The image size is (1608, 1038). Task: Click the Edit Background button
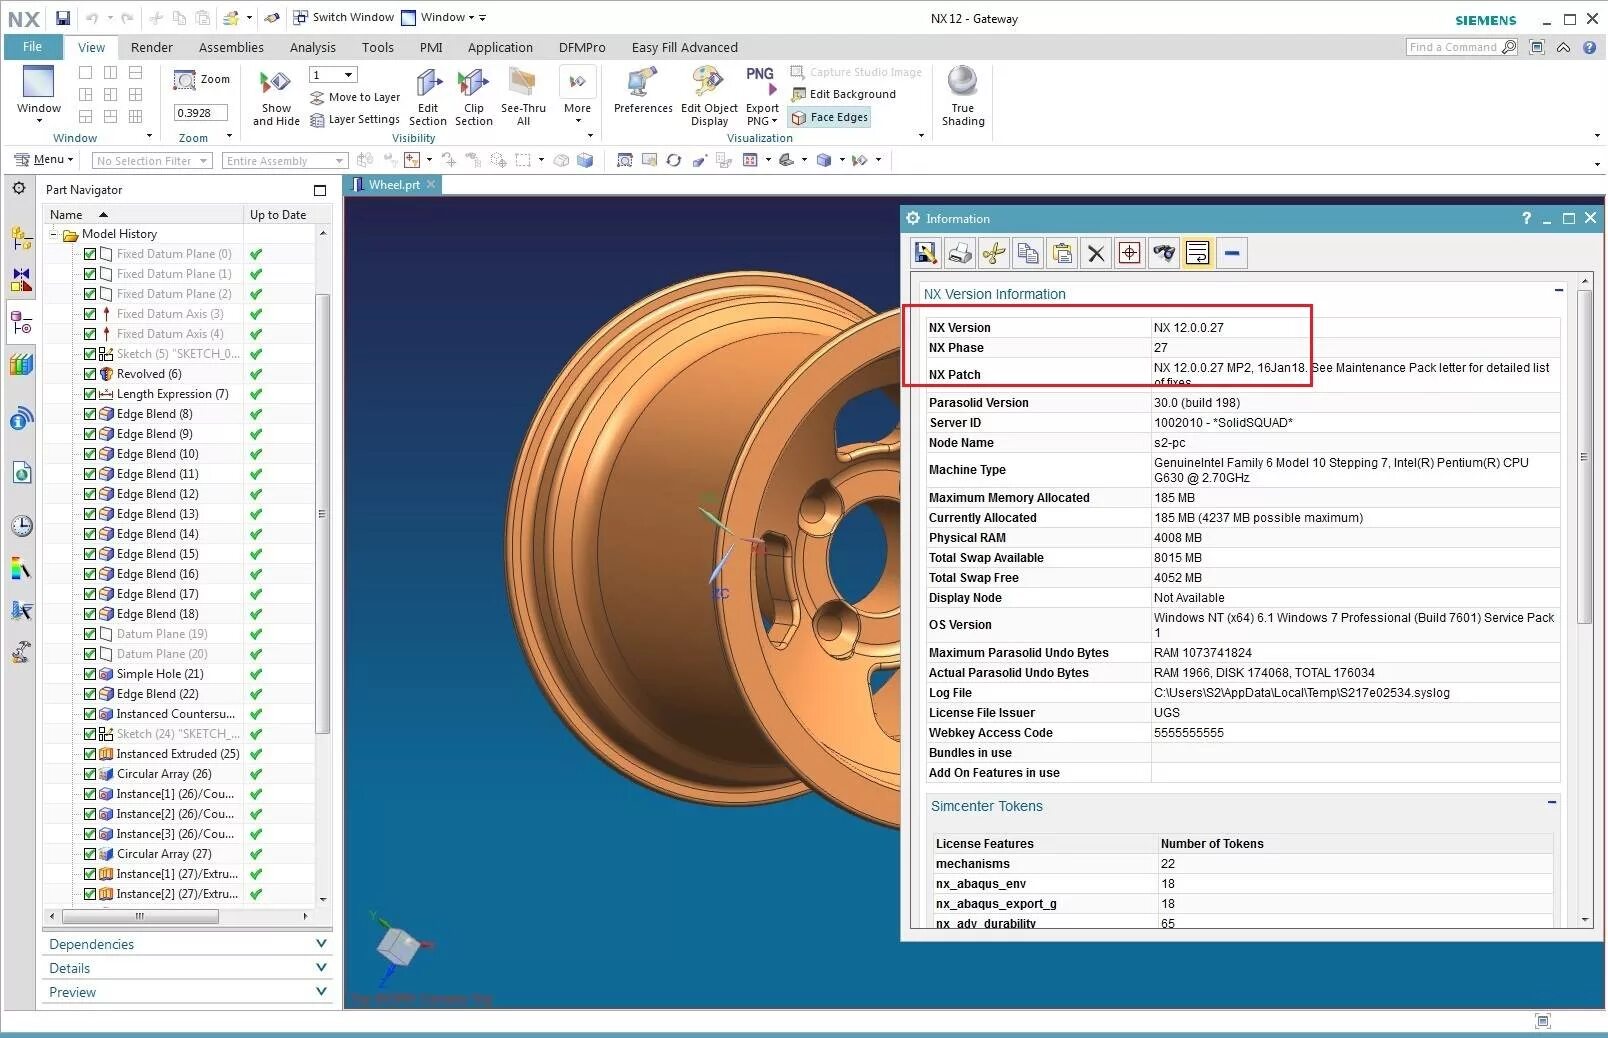click(843, 94)
